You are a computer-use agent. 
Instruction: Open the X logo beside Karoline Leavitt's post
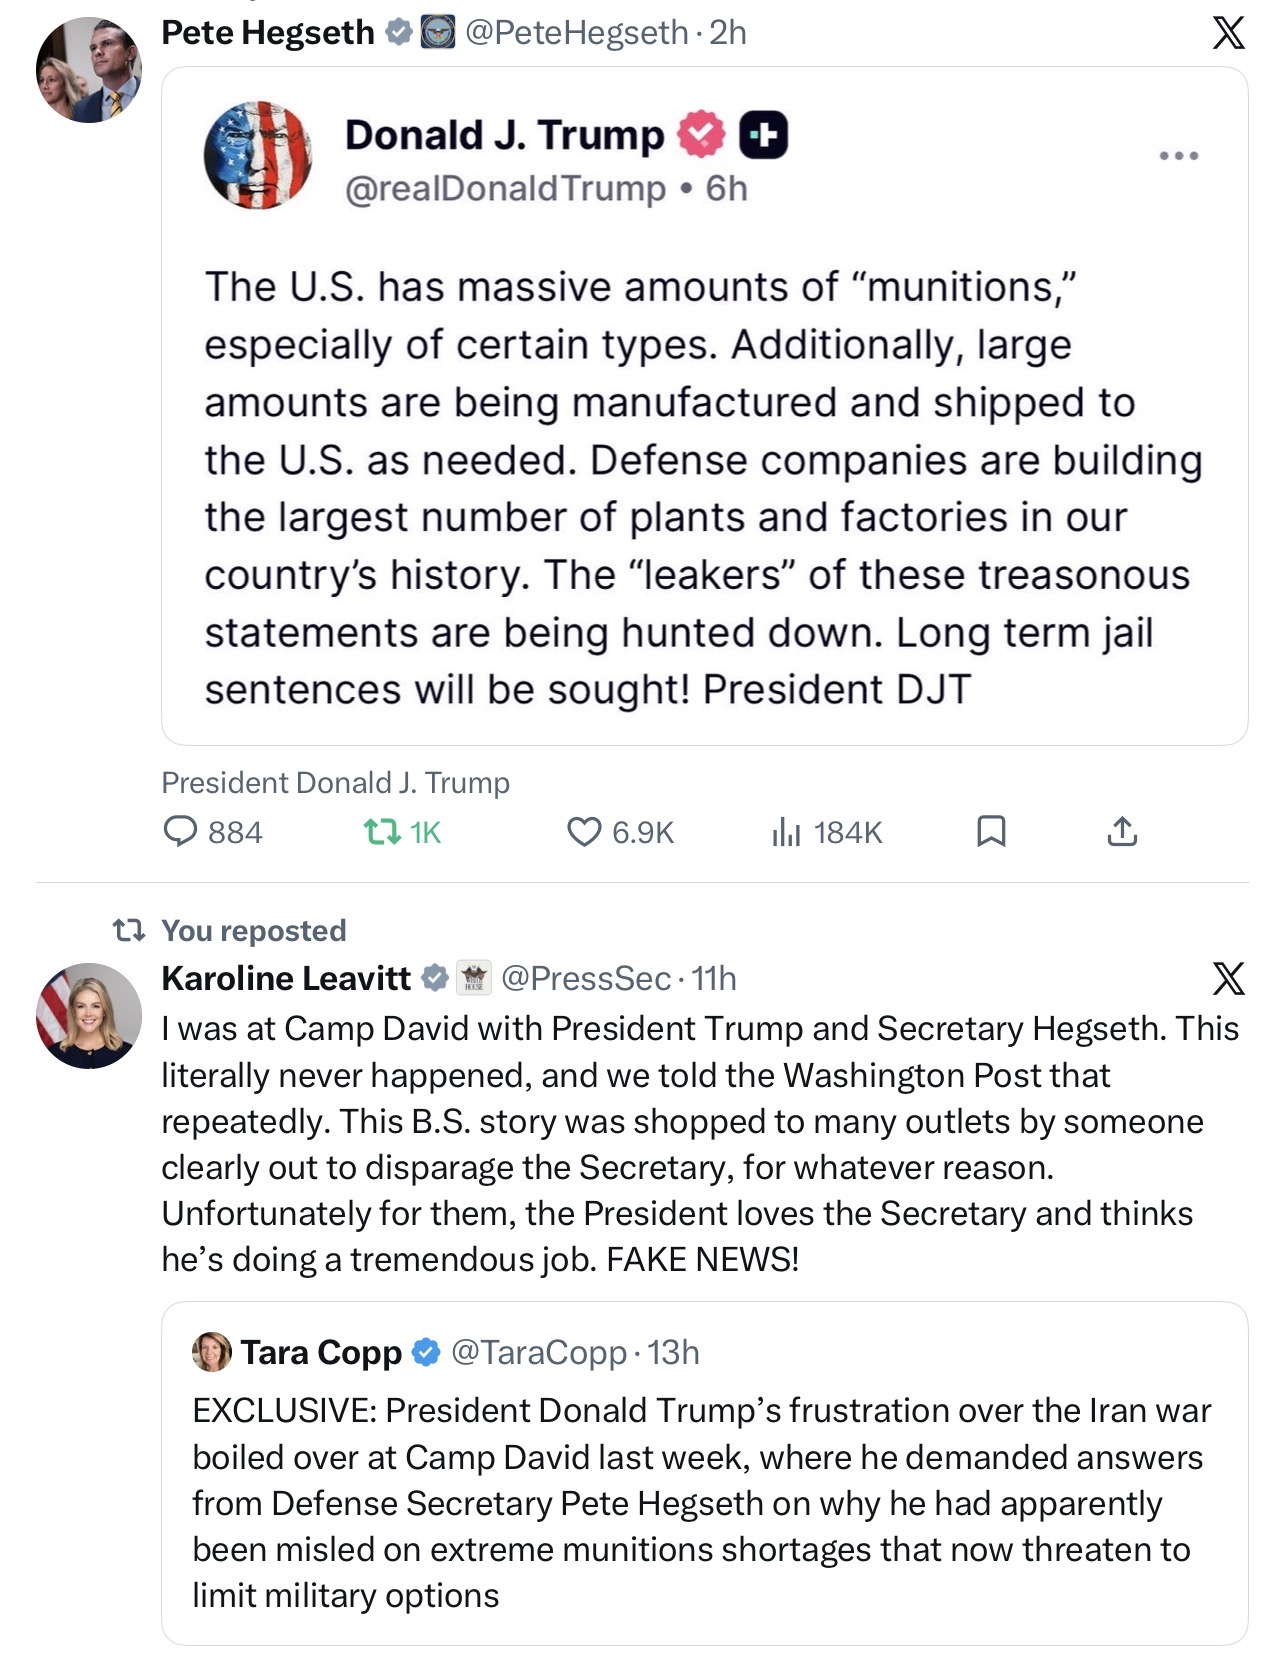(x=1228, y=978)
